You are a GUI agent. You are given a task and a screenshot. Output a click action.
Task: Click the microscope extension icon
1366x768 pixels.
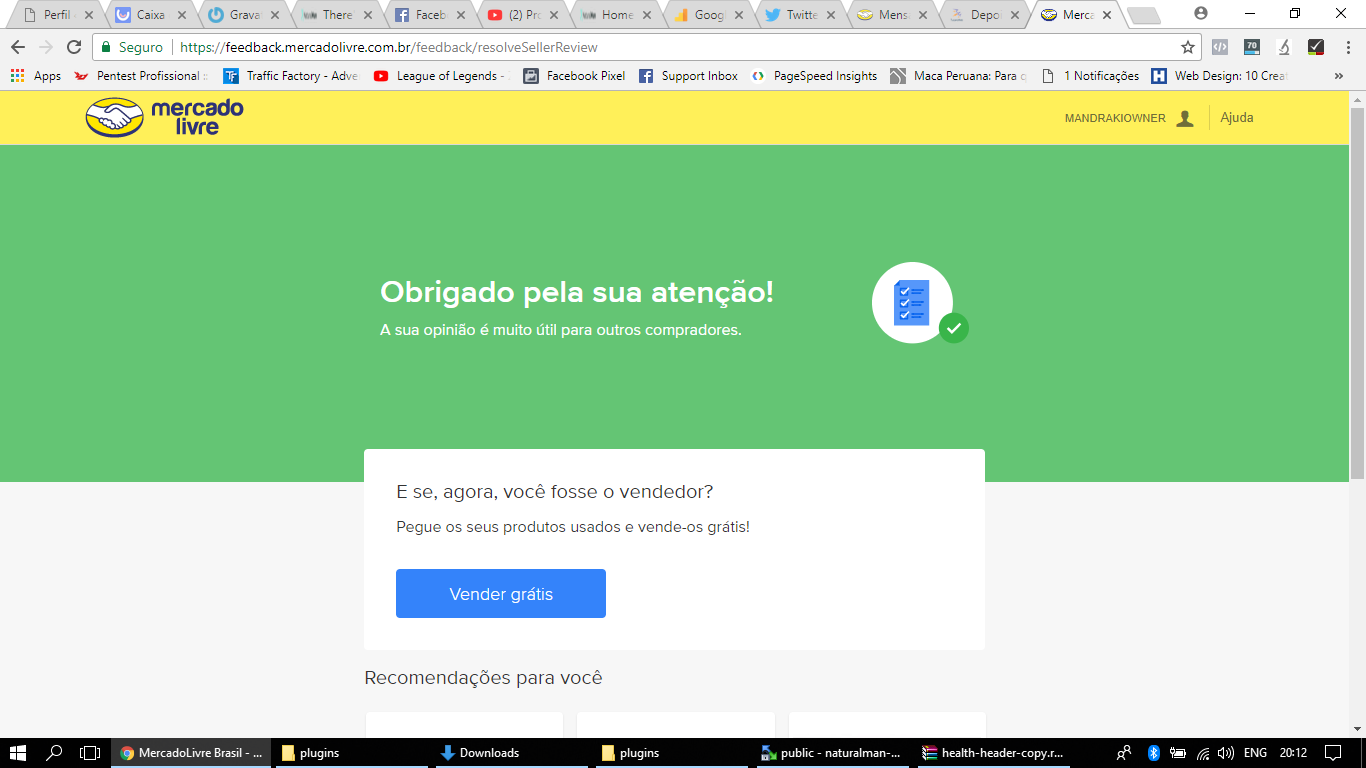pos(1284,47)
